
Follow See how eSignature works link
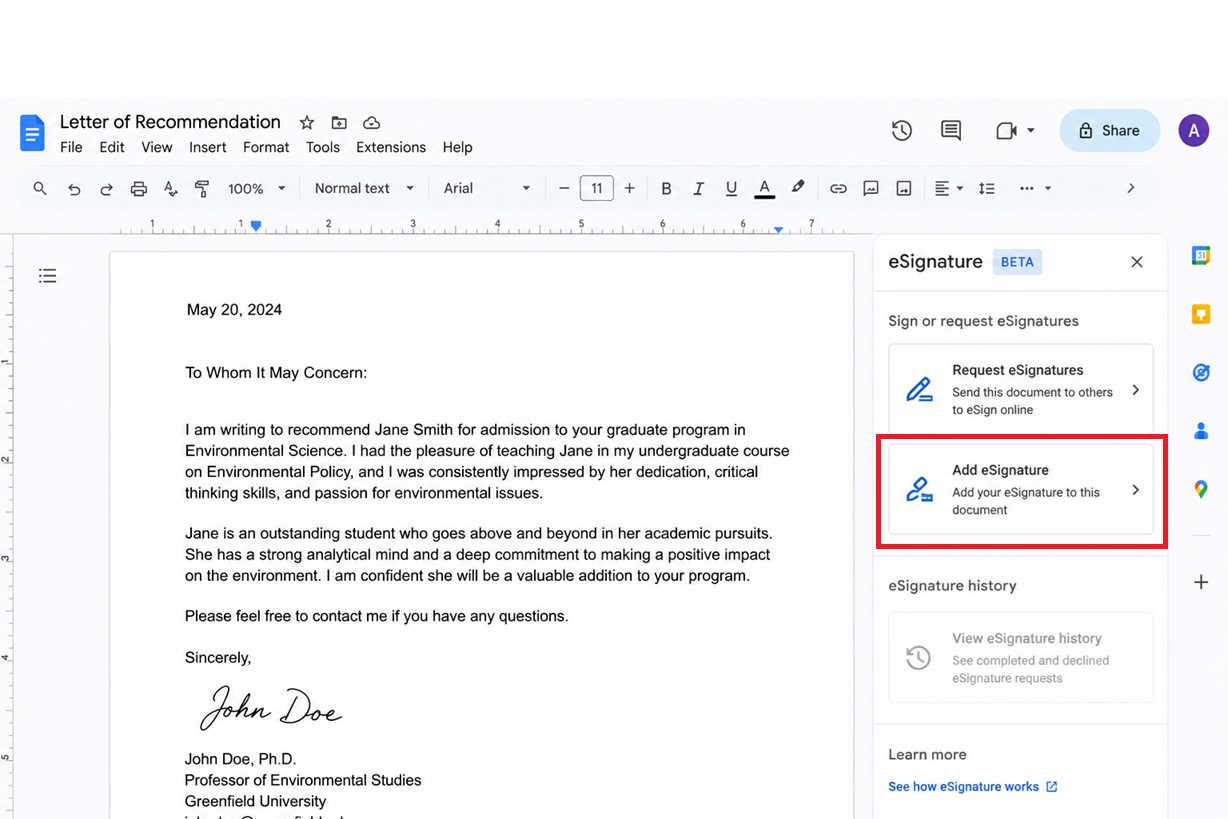point(973,787)
